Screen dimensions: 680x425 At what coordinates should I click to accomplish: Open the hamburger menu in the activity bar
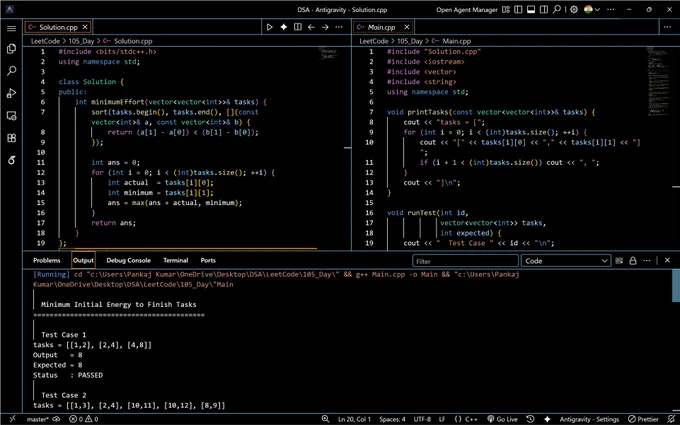[11, 29]
